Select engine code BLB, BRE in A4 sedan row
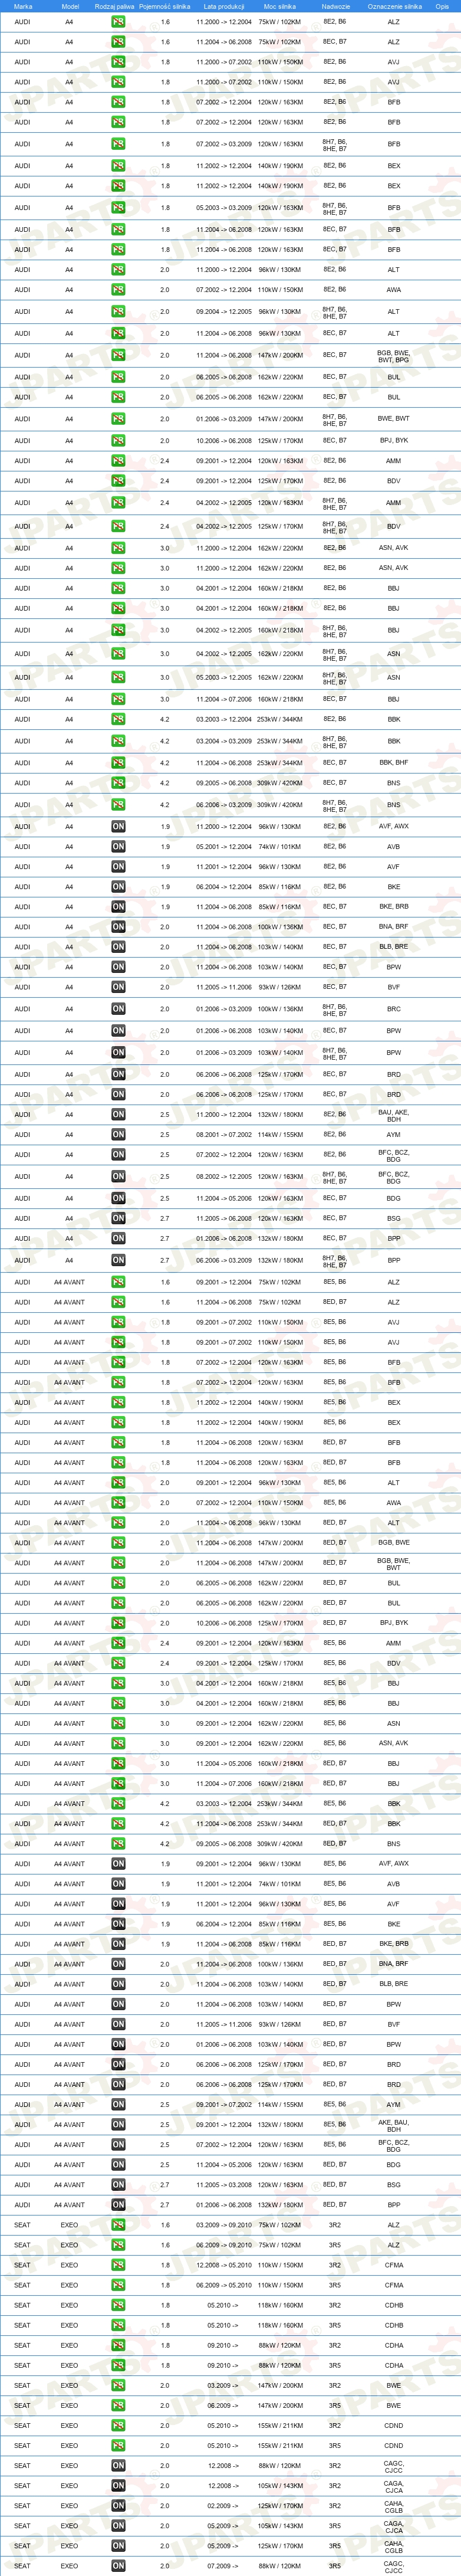This screenshot has width=461, height=2576. [393, 947]
